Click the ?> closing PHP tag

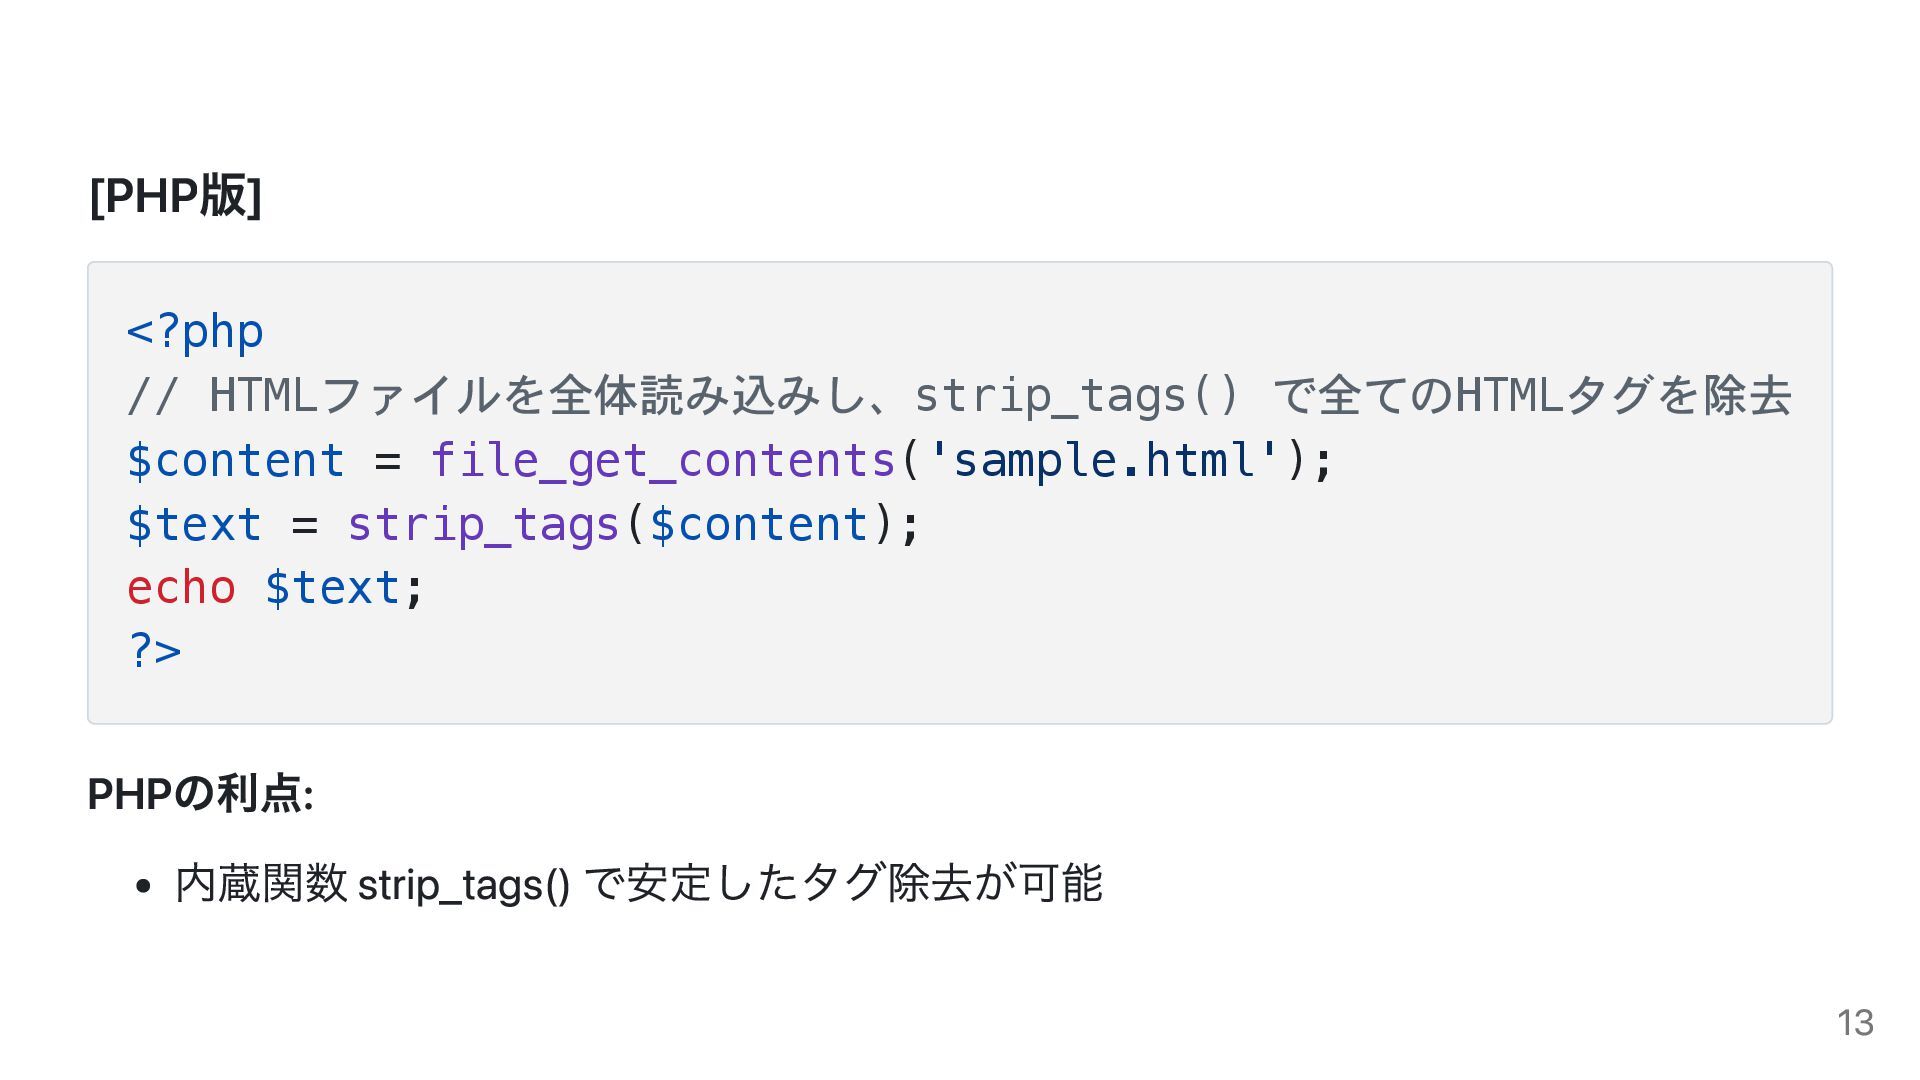click(x=154, y=651)
